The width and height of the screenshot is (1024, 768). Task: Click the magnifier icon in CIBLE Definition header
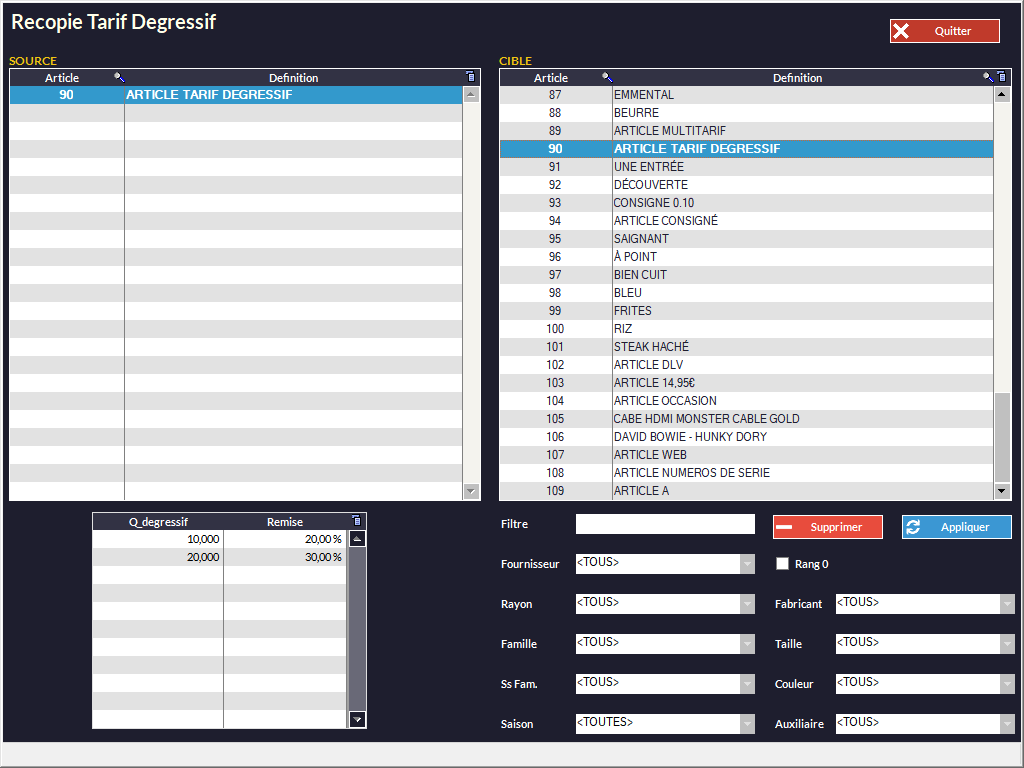point(987,77)
